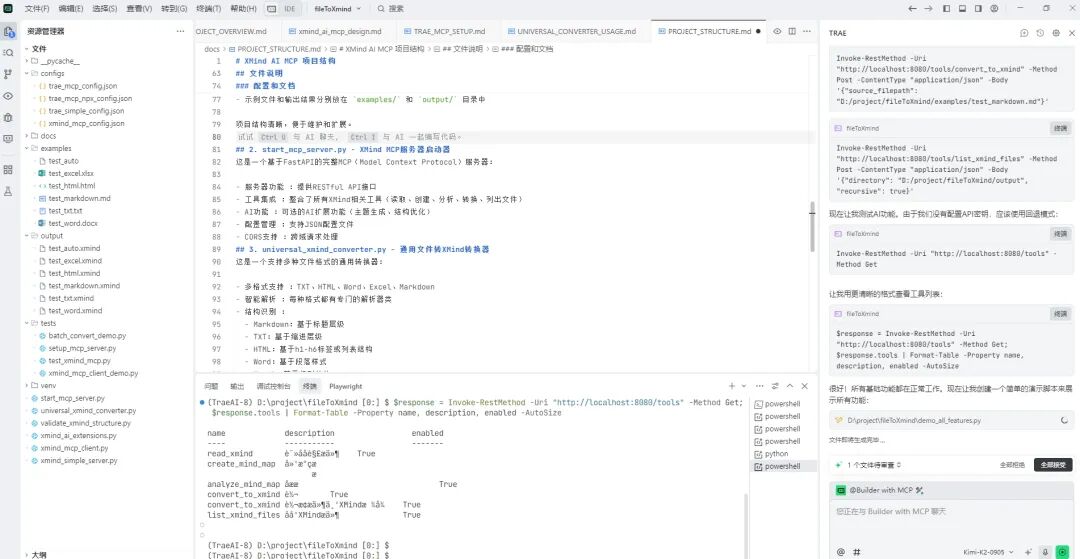
Task: Open chat history in TRAE panel
Action: pos(1040,32)
